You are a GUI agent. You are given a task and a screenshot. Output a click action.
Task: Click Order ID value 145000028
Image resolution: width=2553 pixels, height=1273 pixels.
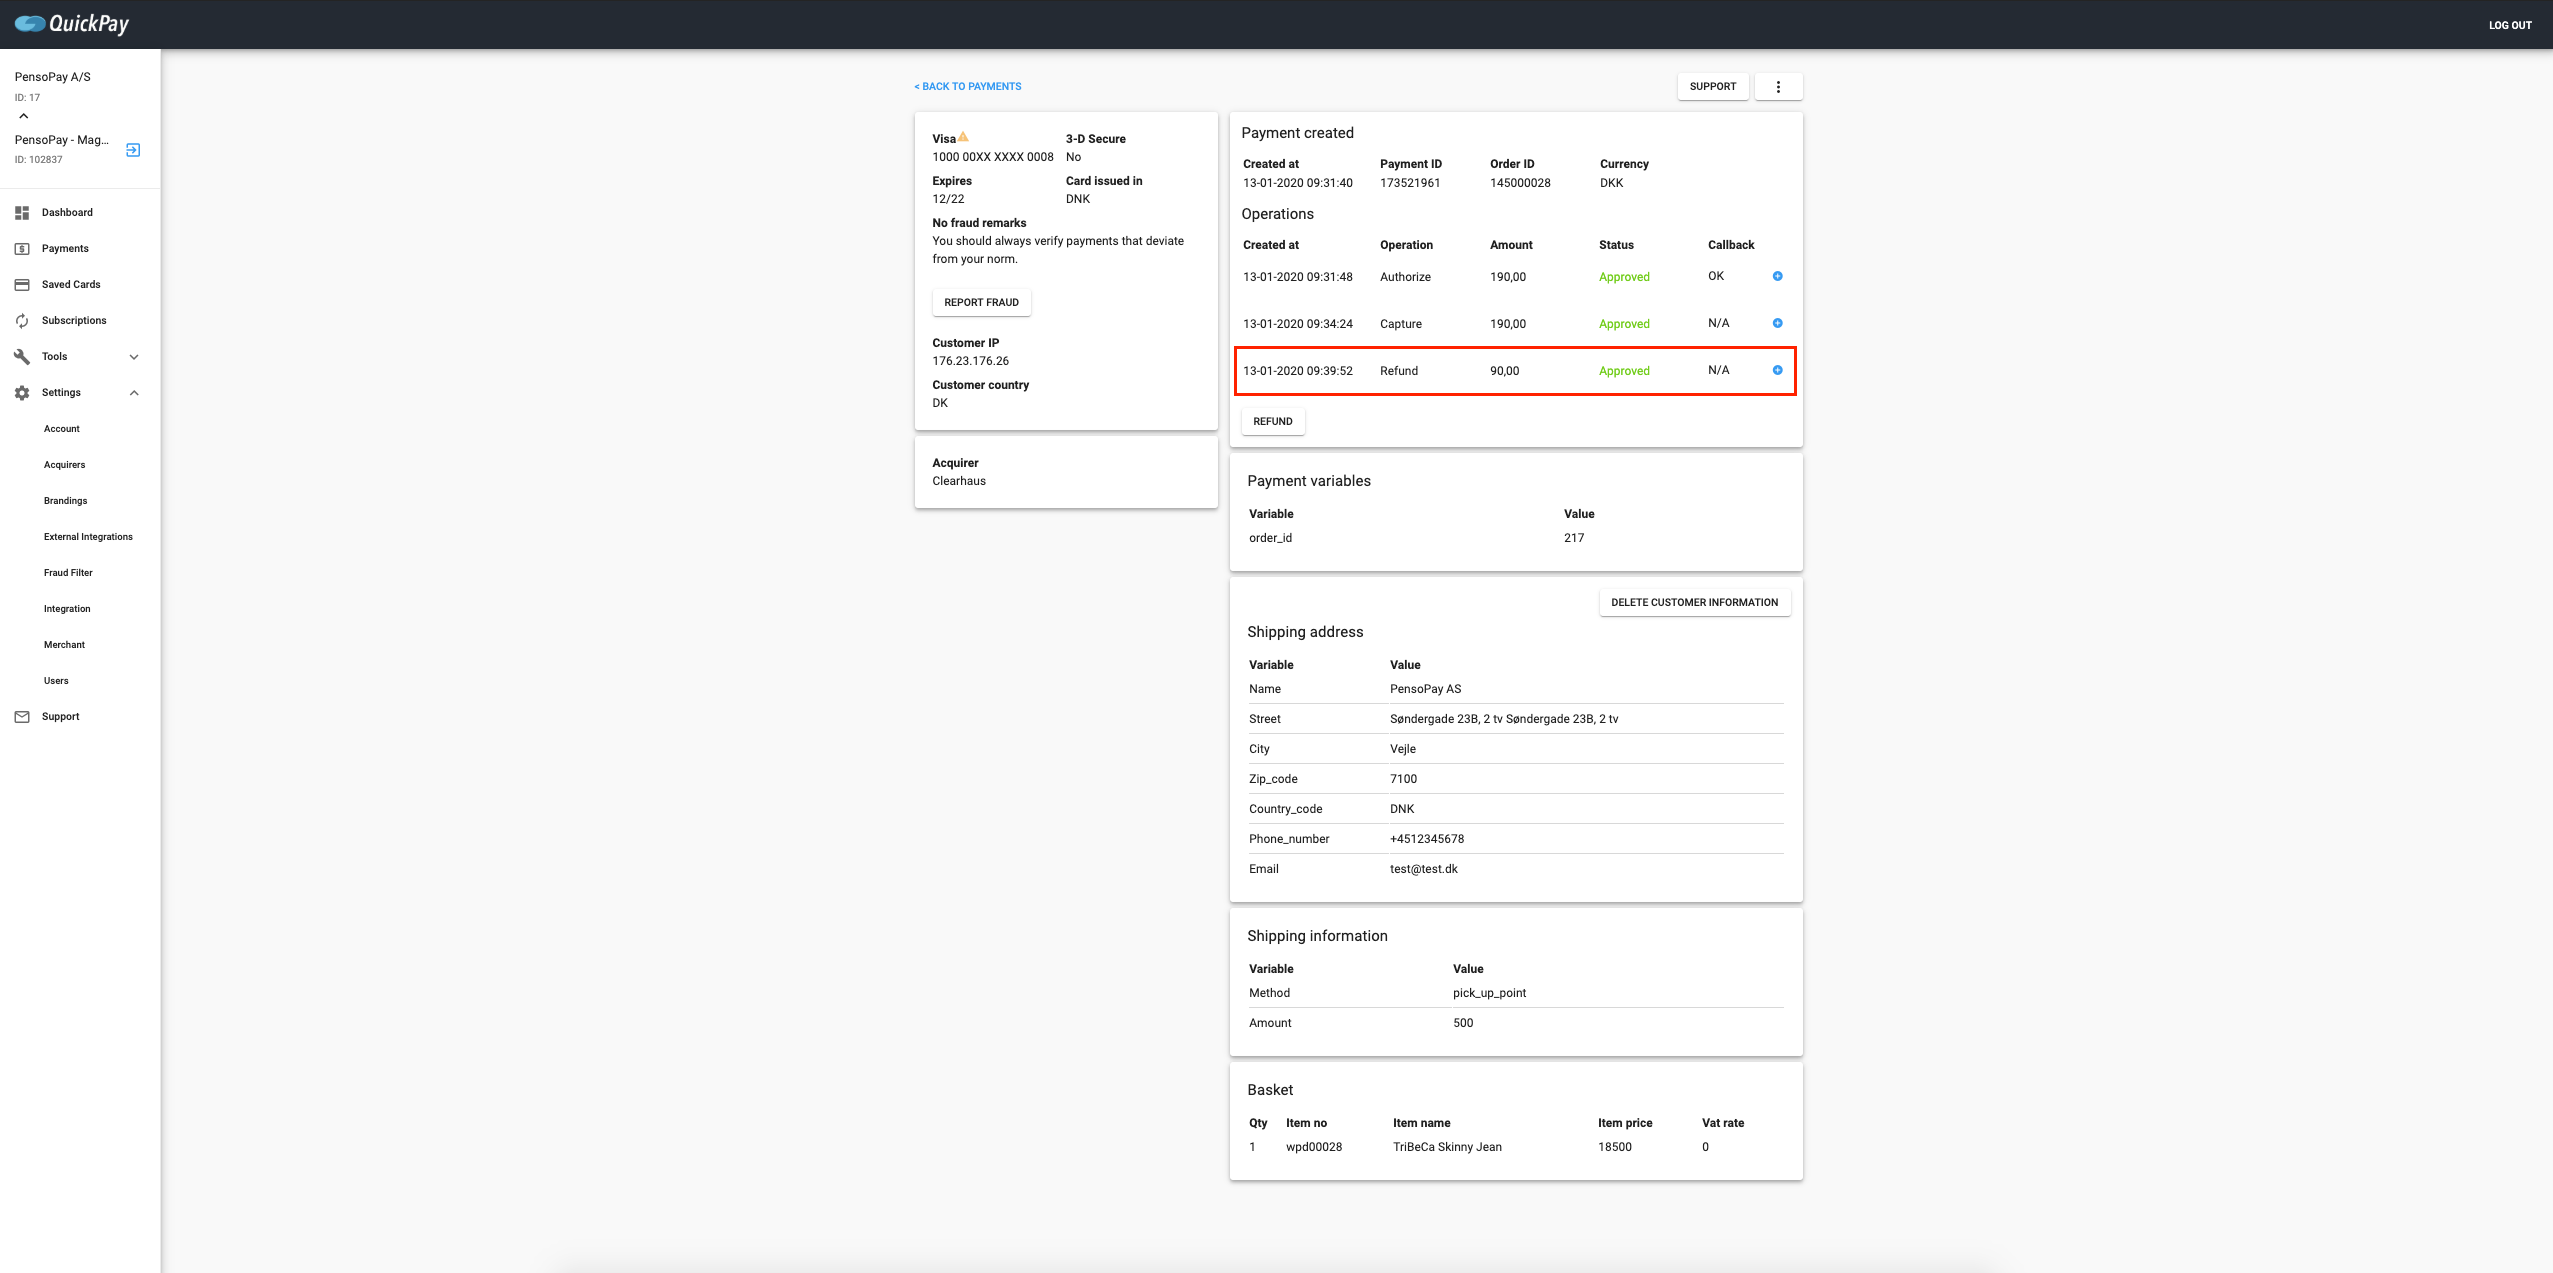(x=1520, y=183)
